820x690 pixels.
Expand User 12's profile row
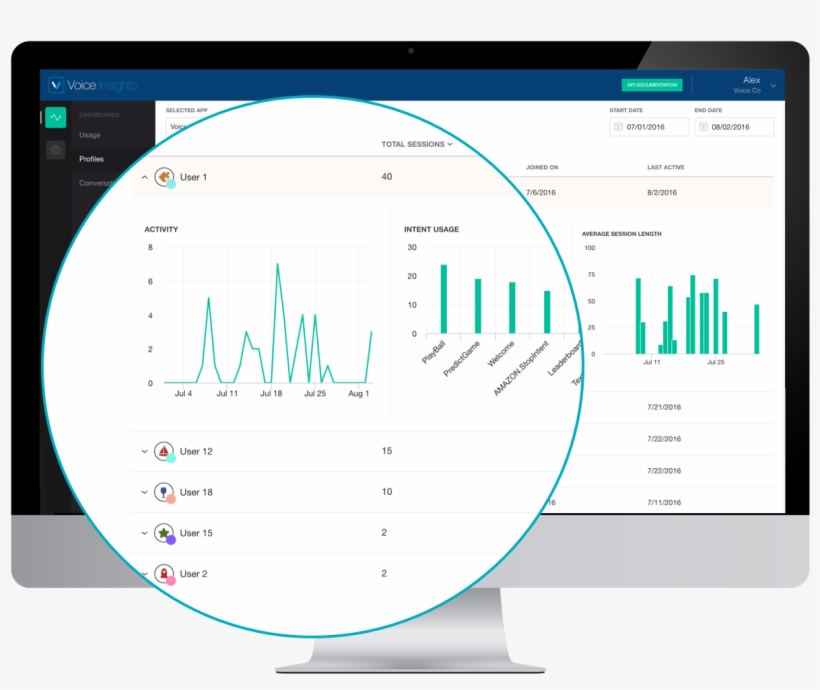point(143,451)
